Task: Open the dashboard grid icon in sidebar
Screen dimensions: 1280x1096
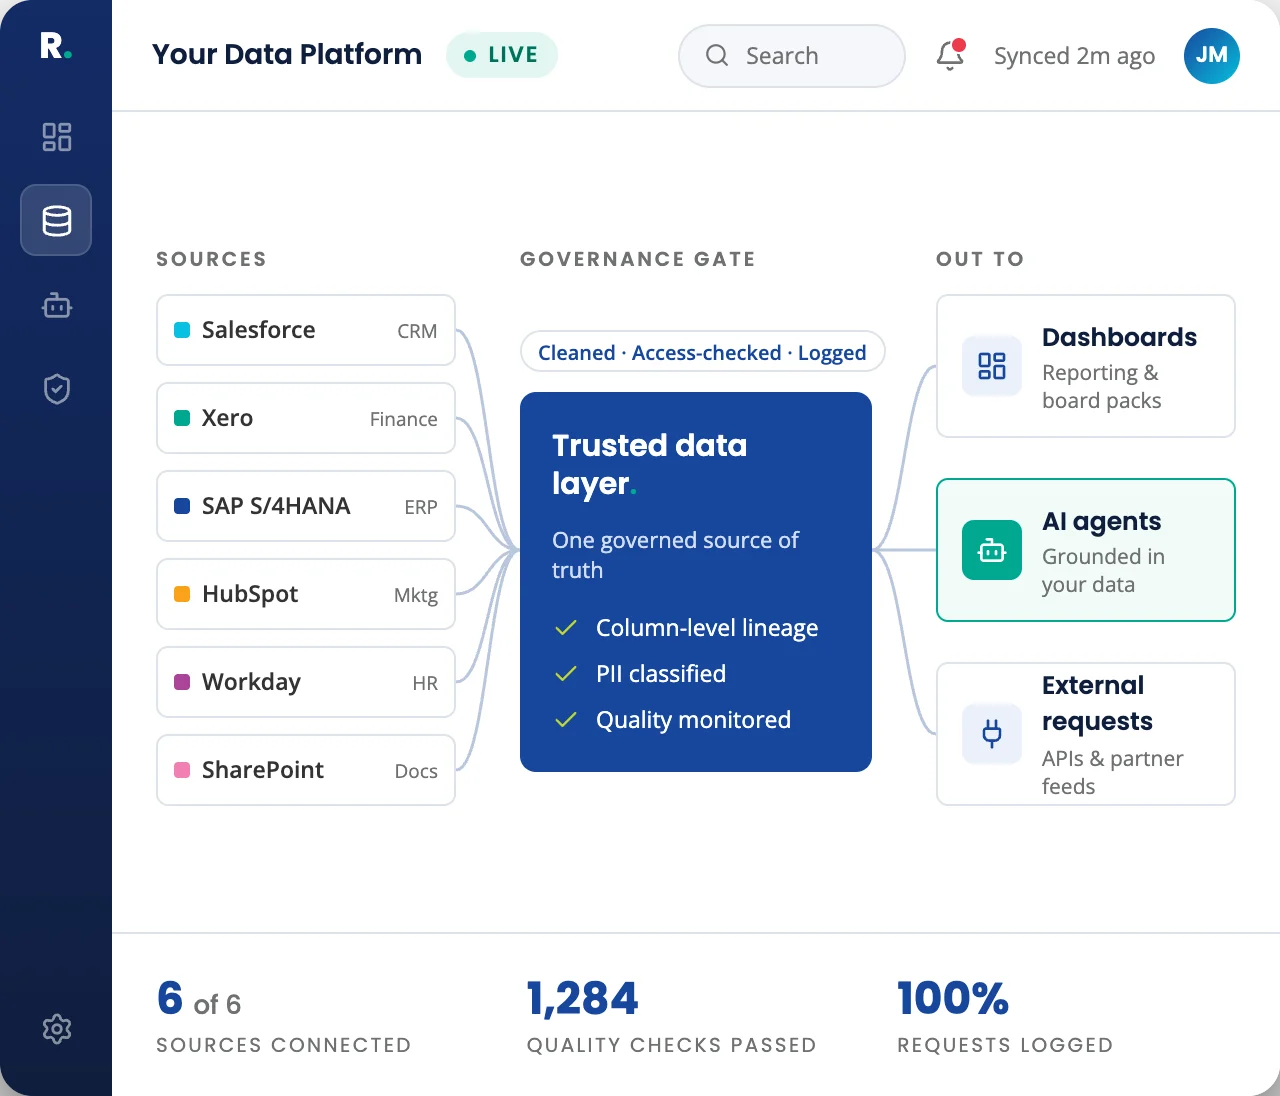Action: click(x=57, y=137)
